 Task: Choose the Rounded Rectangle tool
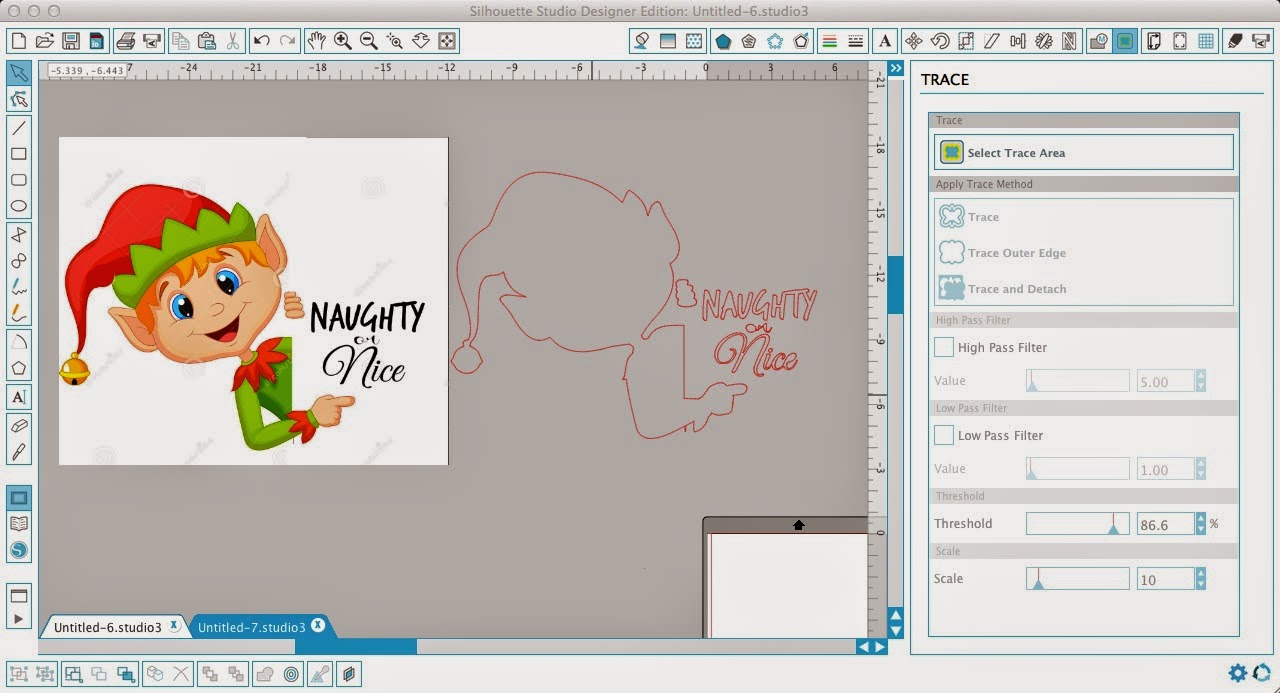click(x=18, y=180)
